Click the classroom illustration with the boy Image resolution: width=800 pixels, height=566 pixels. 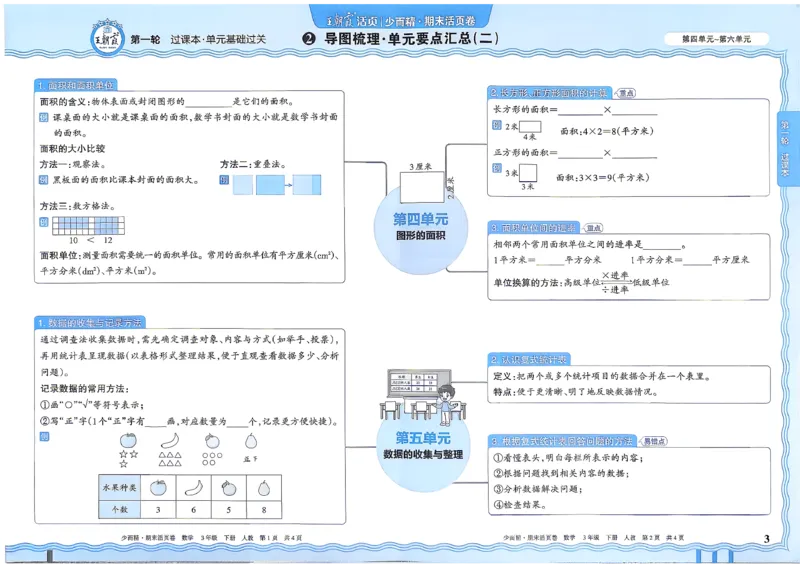422,397
